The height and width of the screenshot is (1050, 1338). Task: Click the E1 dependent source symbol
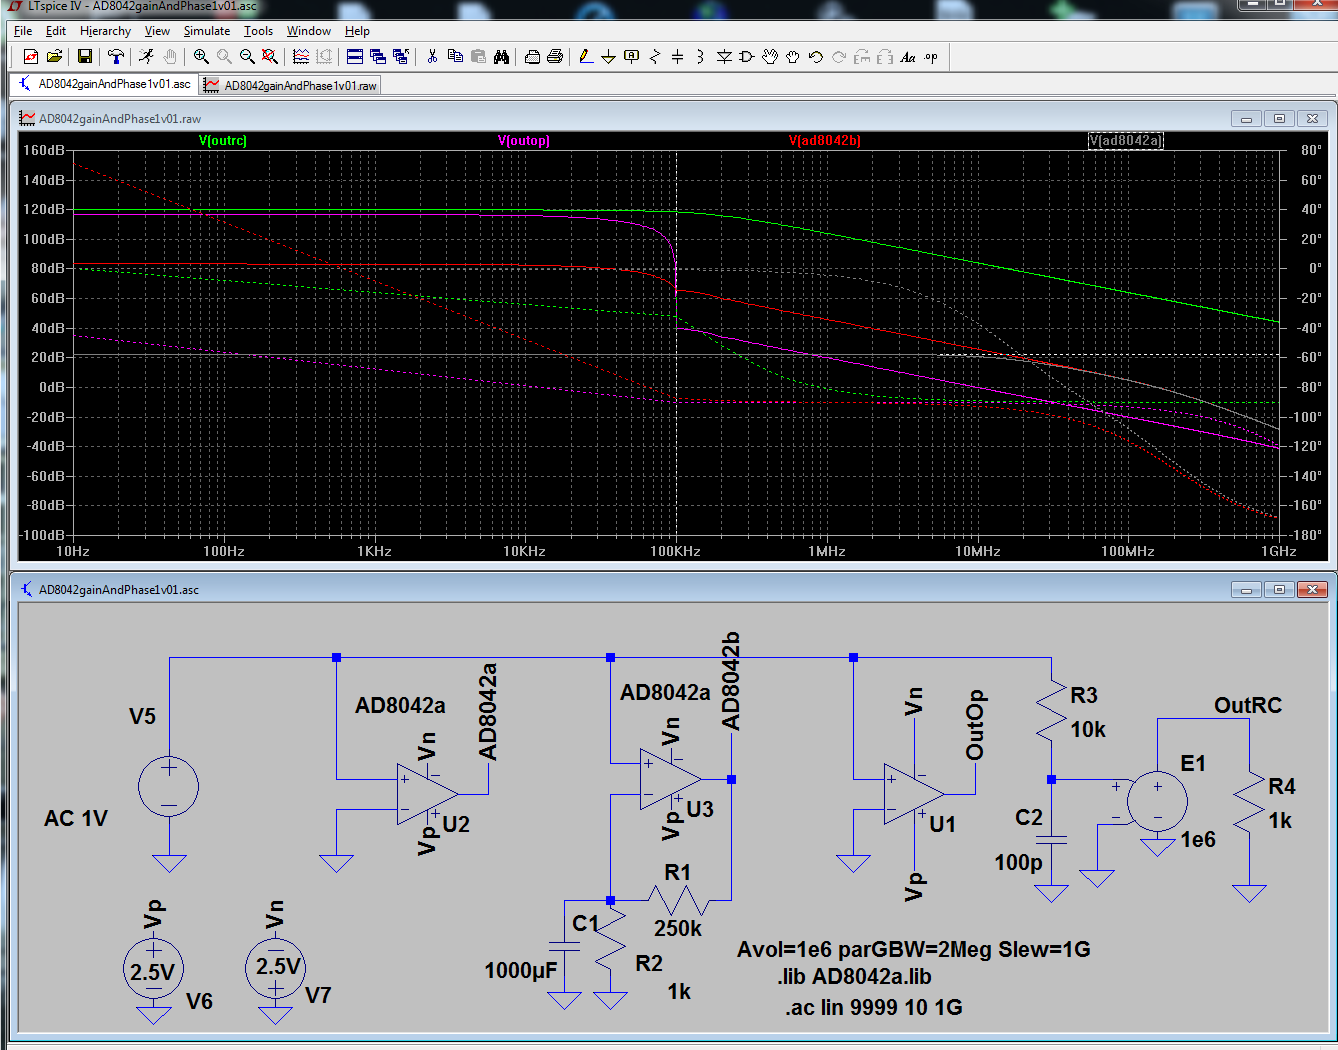click(x=1157, y=801)
